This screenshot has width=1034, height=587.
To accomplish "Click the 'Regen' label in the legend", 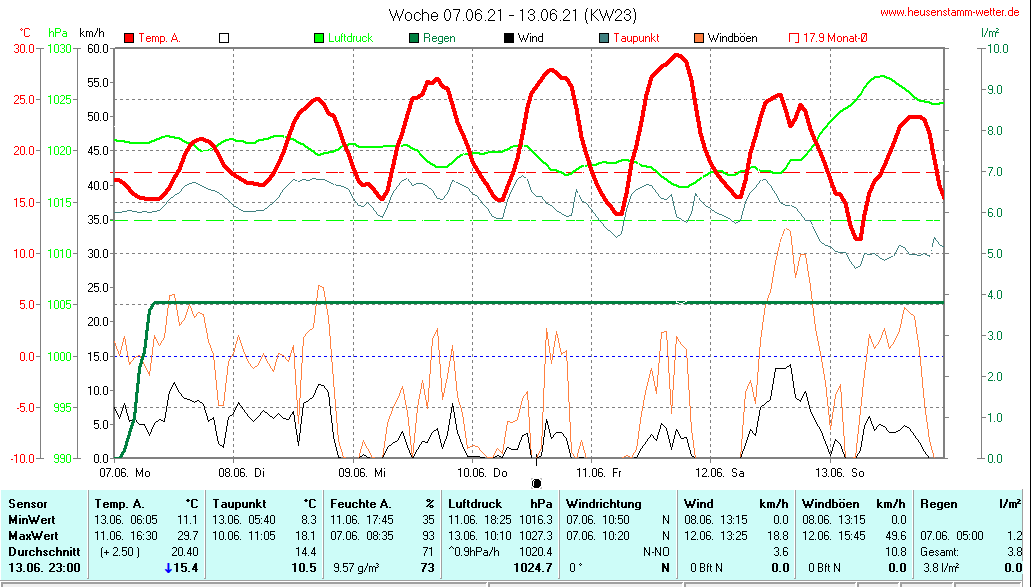I will [439, 38].
